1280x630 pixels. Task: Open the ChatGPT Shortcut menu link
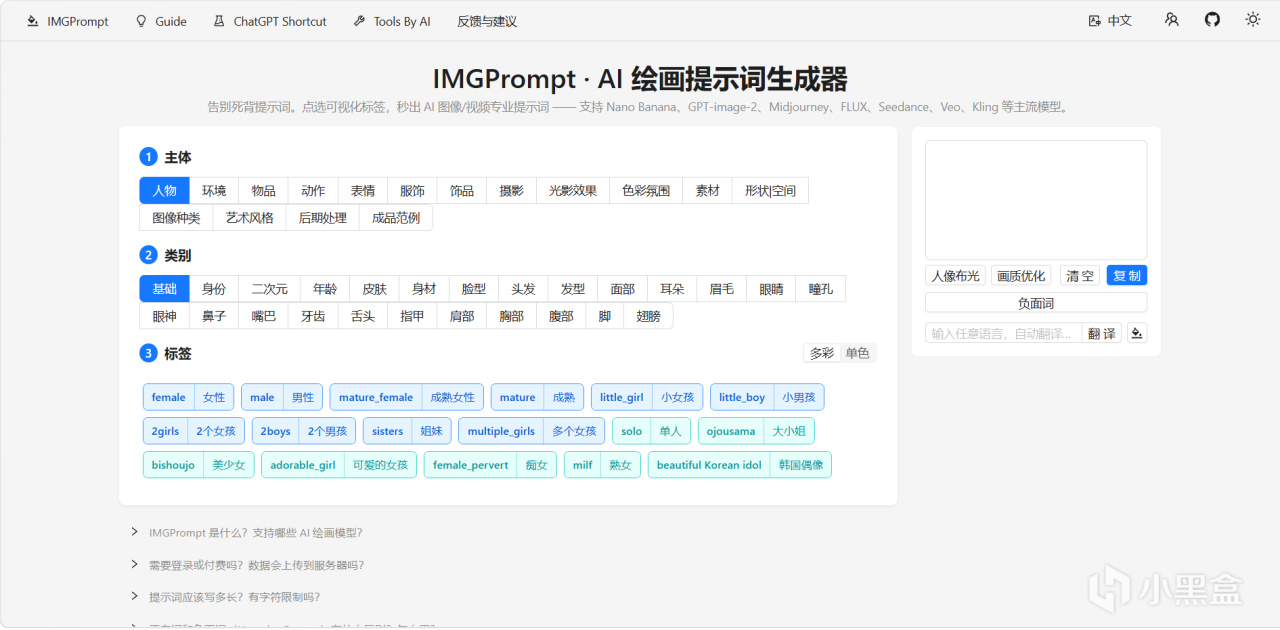pyautogui.click(x=269, y=21)
